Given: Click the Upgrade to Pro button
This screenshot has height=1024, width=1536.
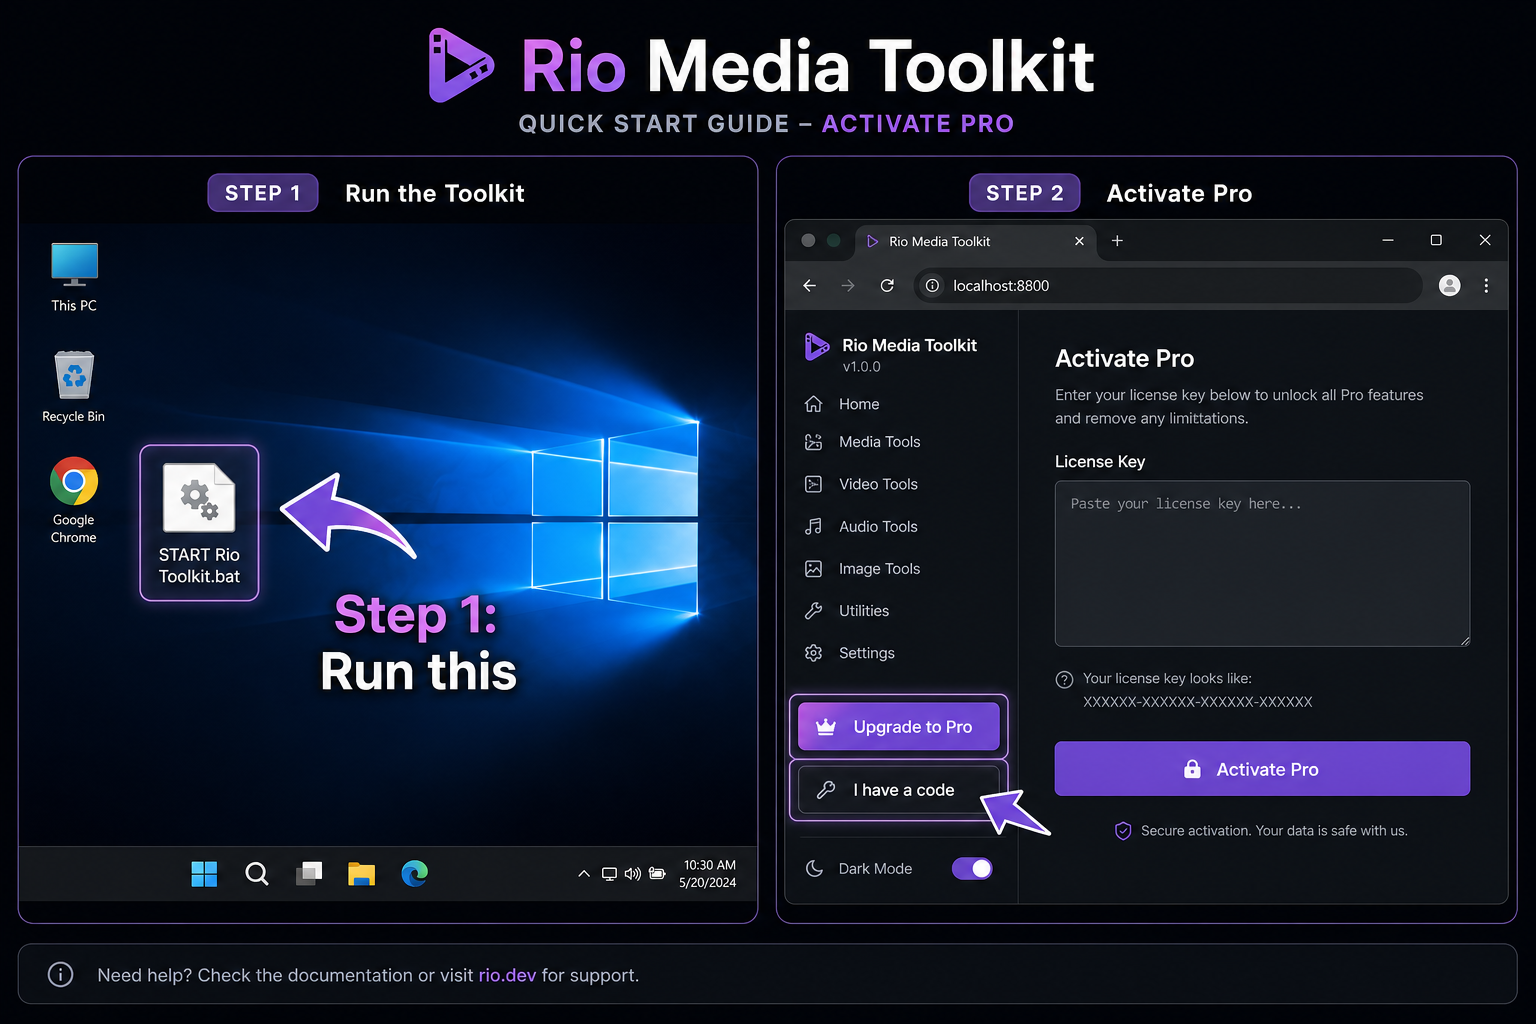Looking at the screenshot, I should pyautogui.click(x=898, y=727).
